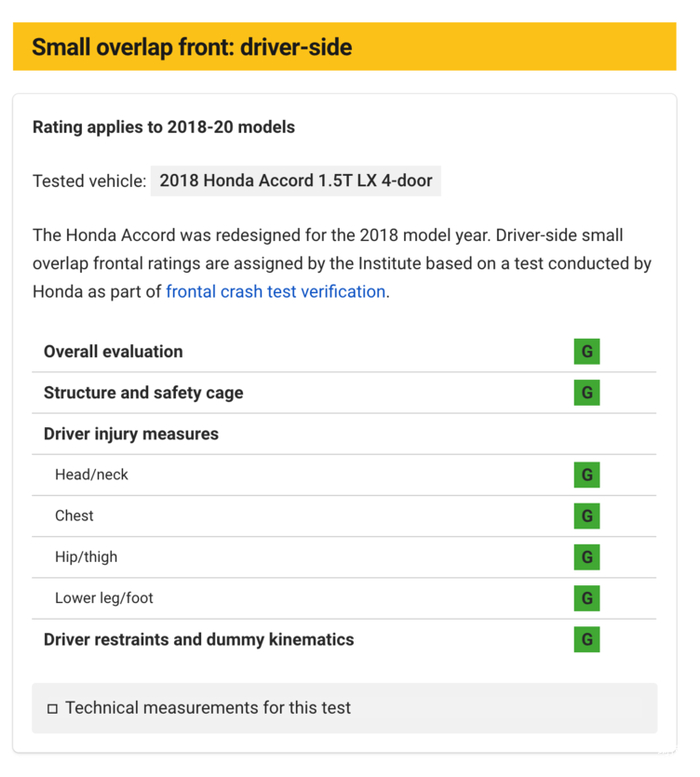Select the Overall evaluation row label

tap(113, 352)
